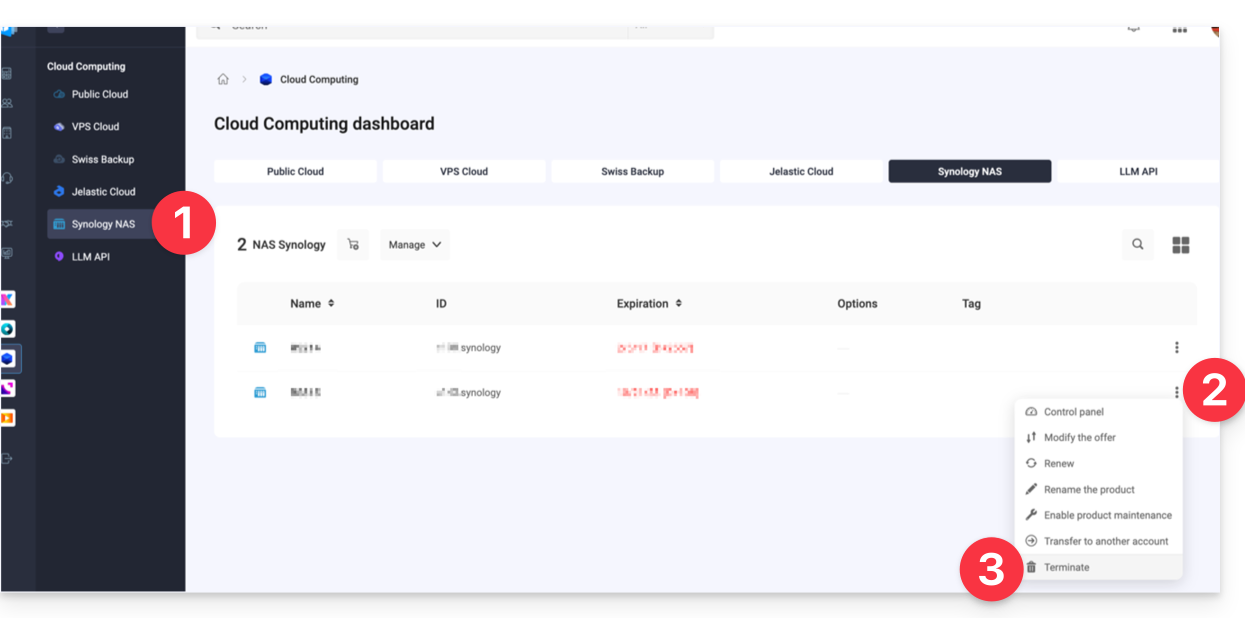Open VPS Cloud in the sidebar

coord(95,127)
